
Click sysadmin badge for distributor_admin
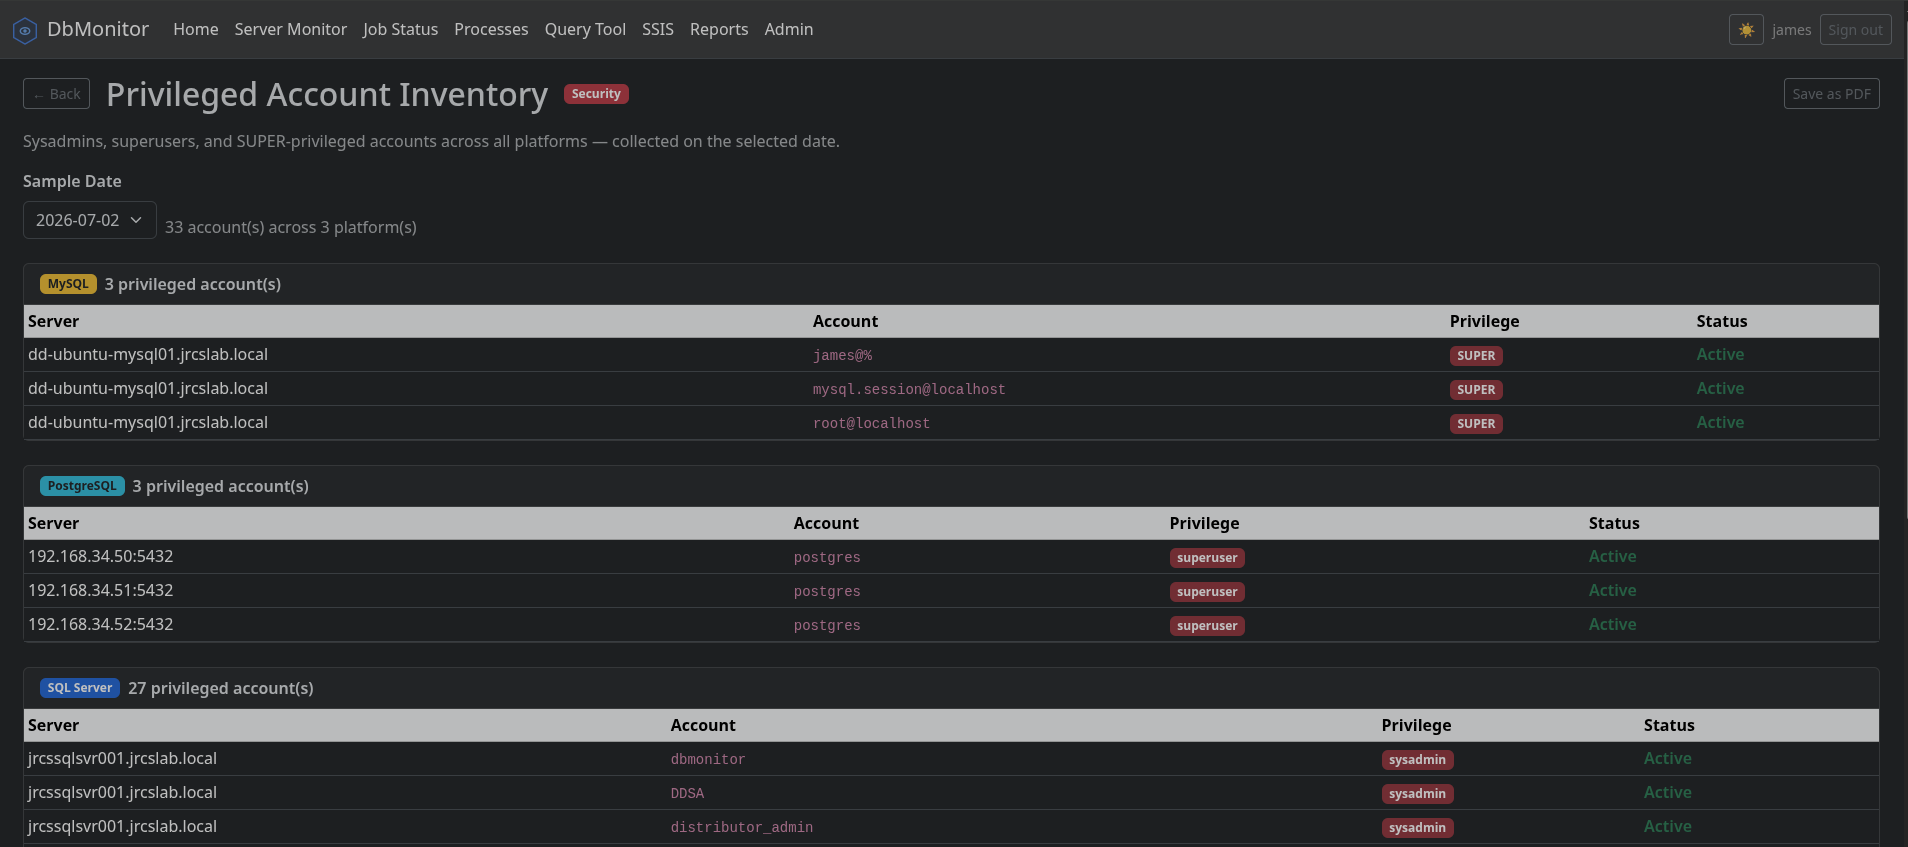click(1417, 828)
